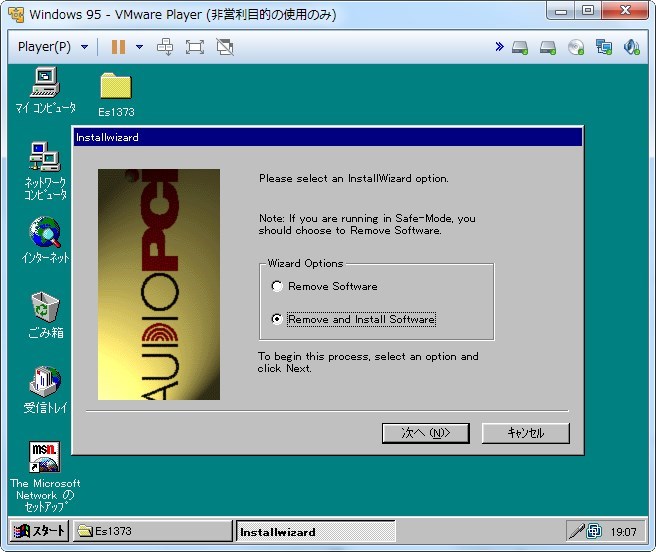The width and height of the screenshot is (656, 552).
Task: Open the スタート start menu
Action: (x=39, y=531)
